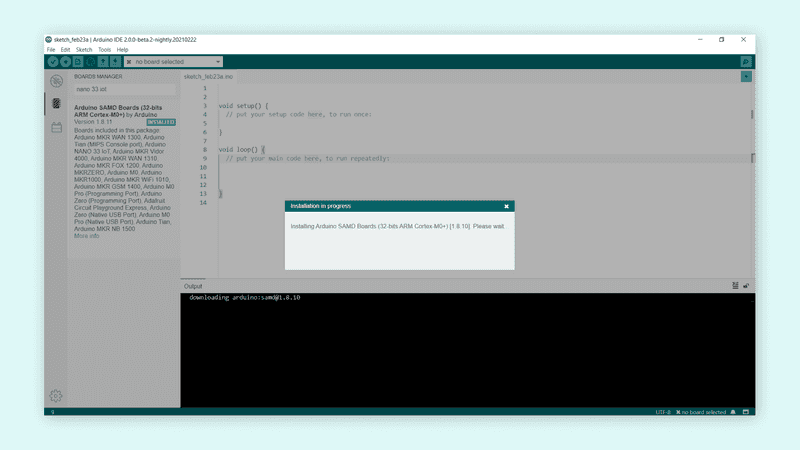Maximize or restore the Arduino IDE window

point(721,39)
